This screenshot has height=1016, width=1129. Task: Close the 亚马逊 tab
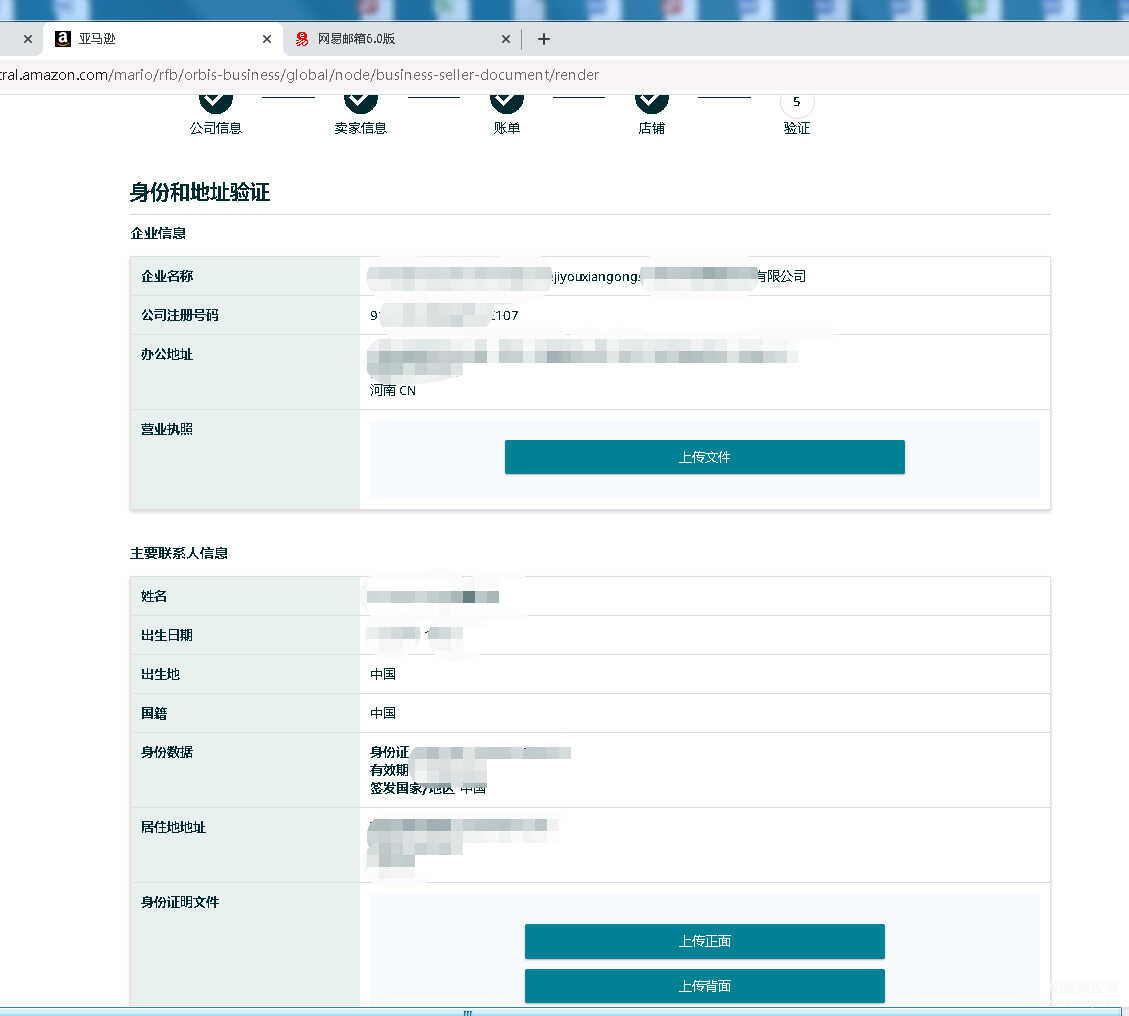point(267,39)
